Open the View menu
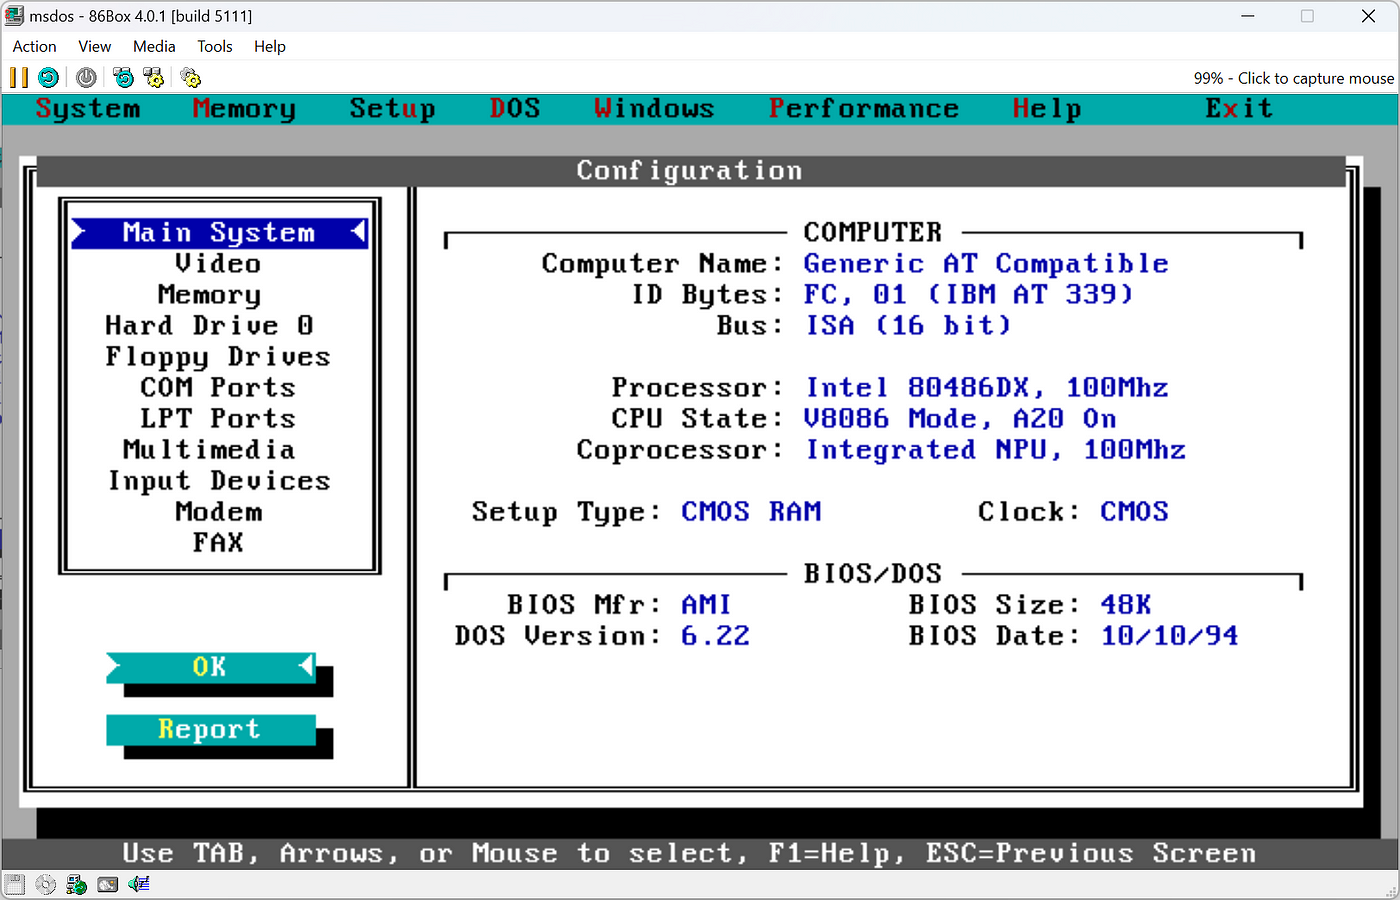This screenshot has width=1400, height=900. coord(95,46)
